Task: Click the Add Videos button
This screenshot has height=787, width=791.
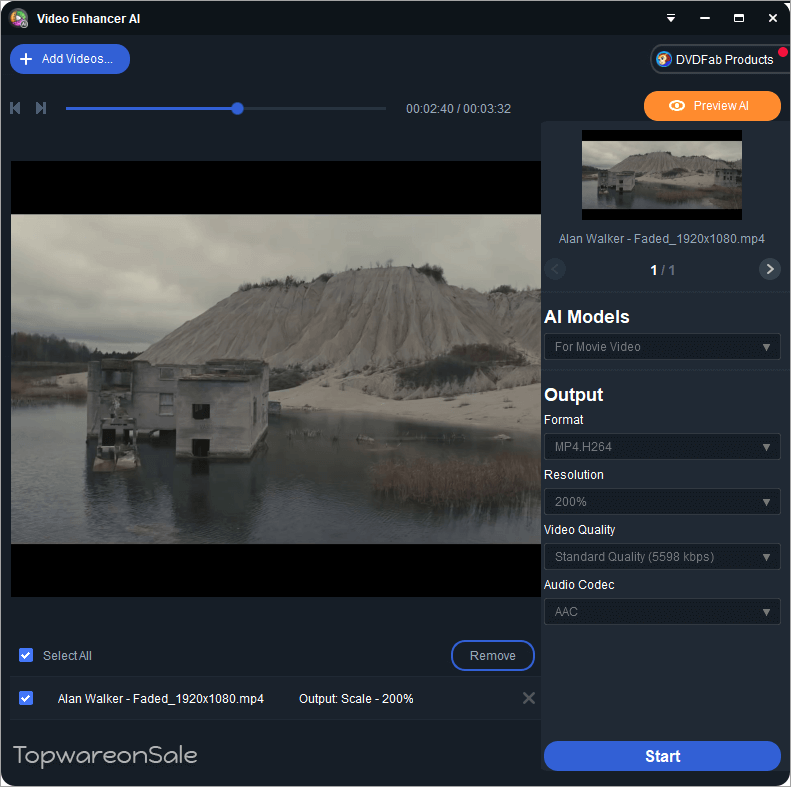Action: (70, 59)
